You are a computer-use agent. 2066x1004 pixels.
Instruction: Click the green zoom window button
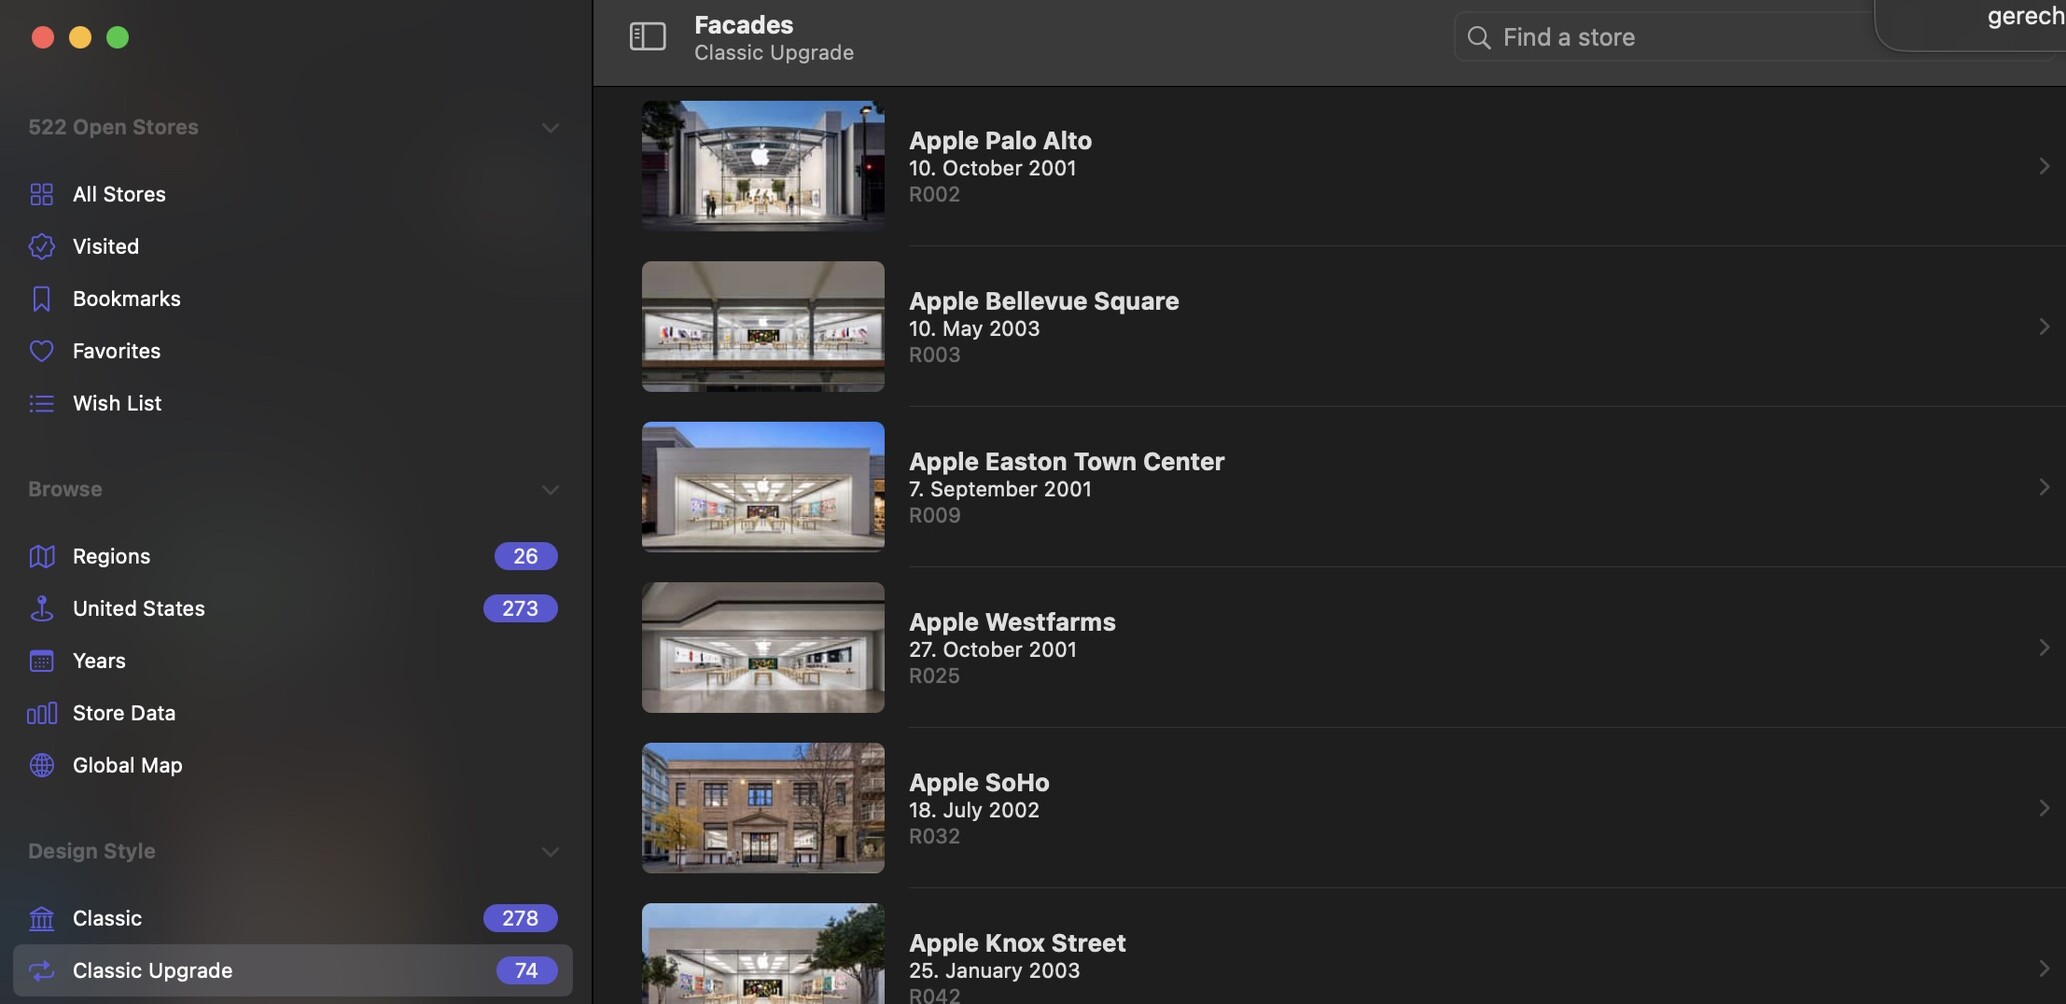click(118, 37)
